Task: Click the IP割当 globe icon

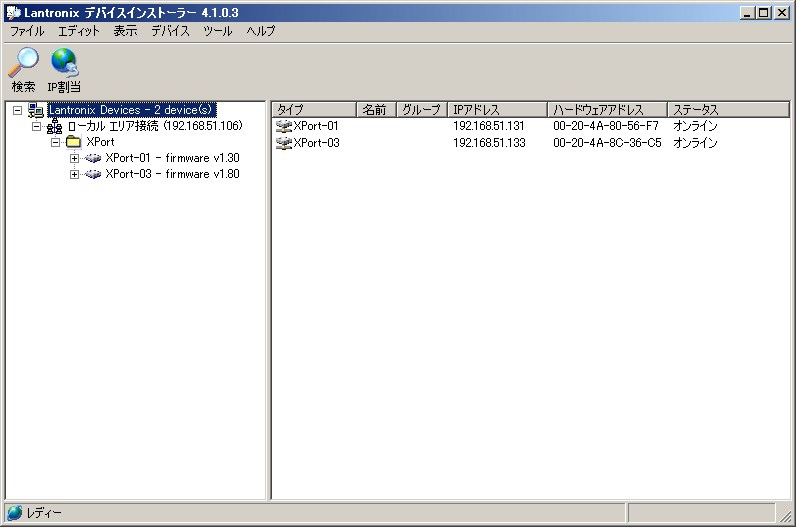Action: pyautogui.click(x=64, y=62)
